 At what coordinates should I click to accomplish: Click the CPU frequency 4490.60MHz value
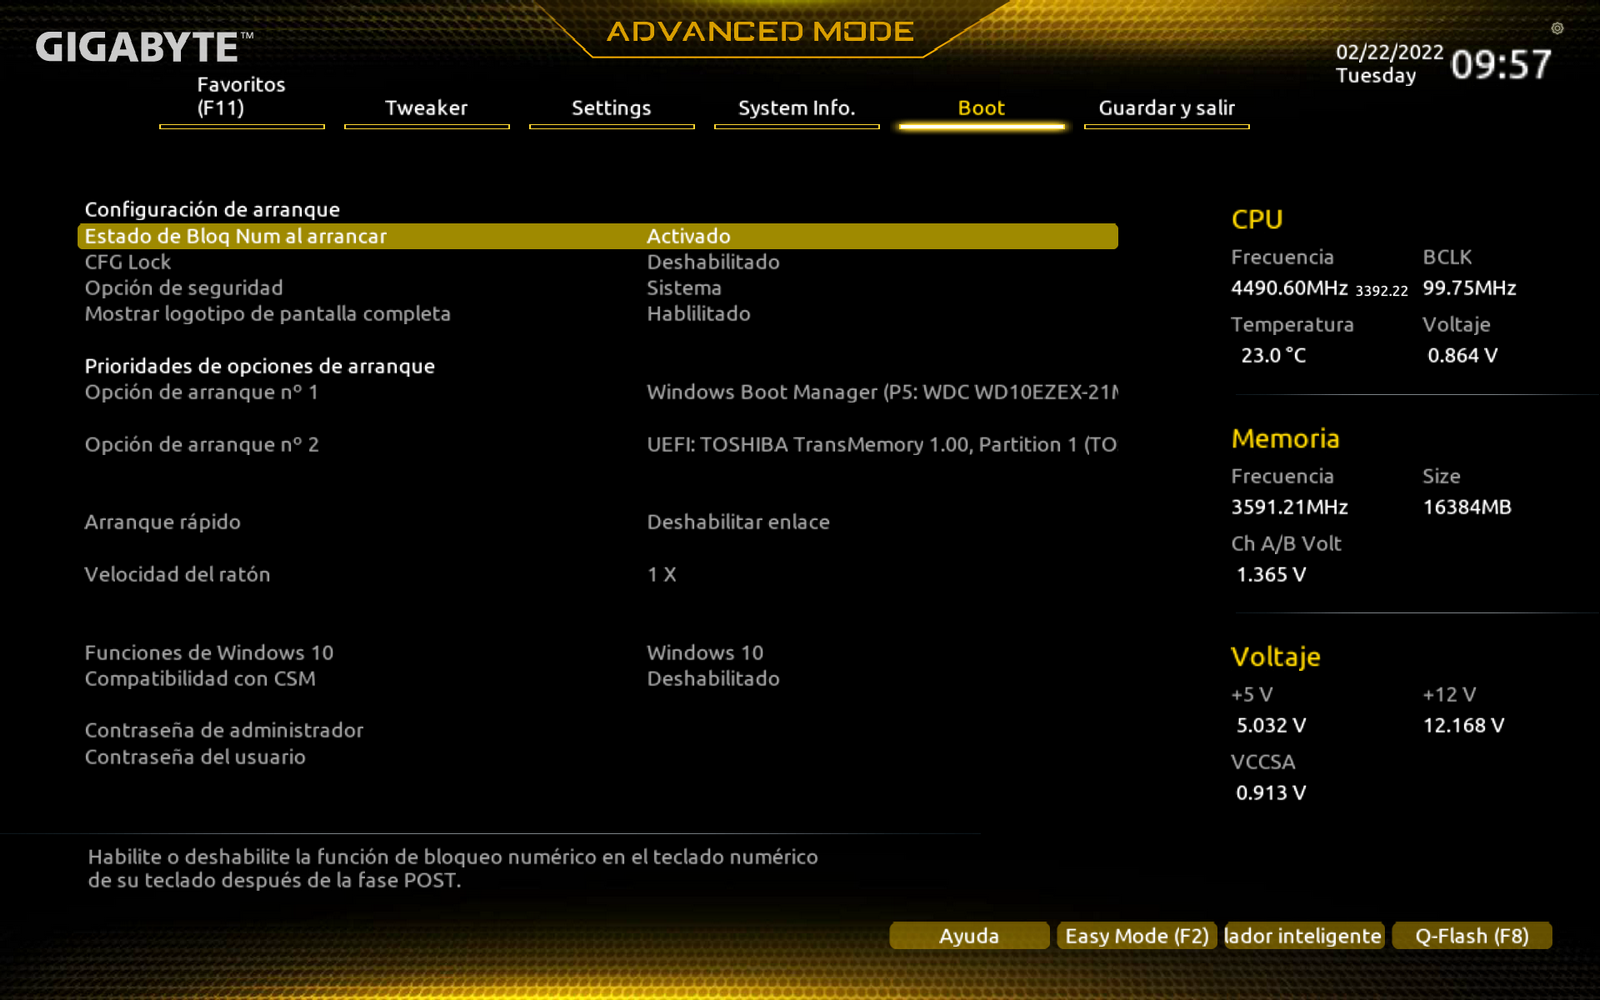pos(1289,288)
